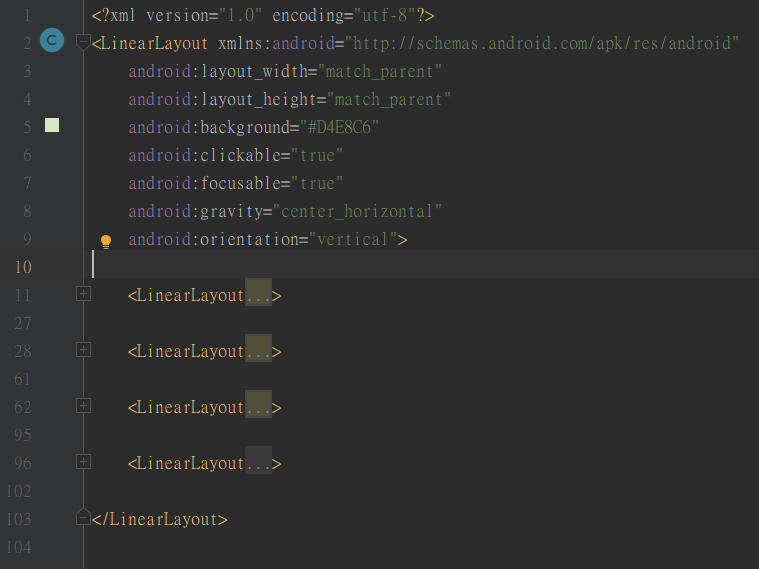Collapse the fold marker at closing tag on line 103
This screenshot has width=759, height=569.
83,517
